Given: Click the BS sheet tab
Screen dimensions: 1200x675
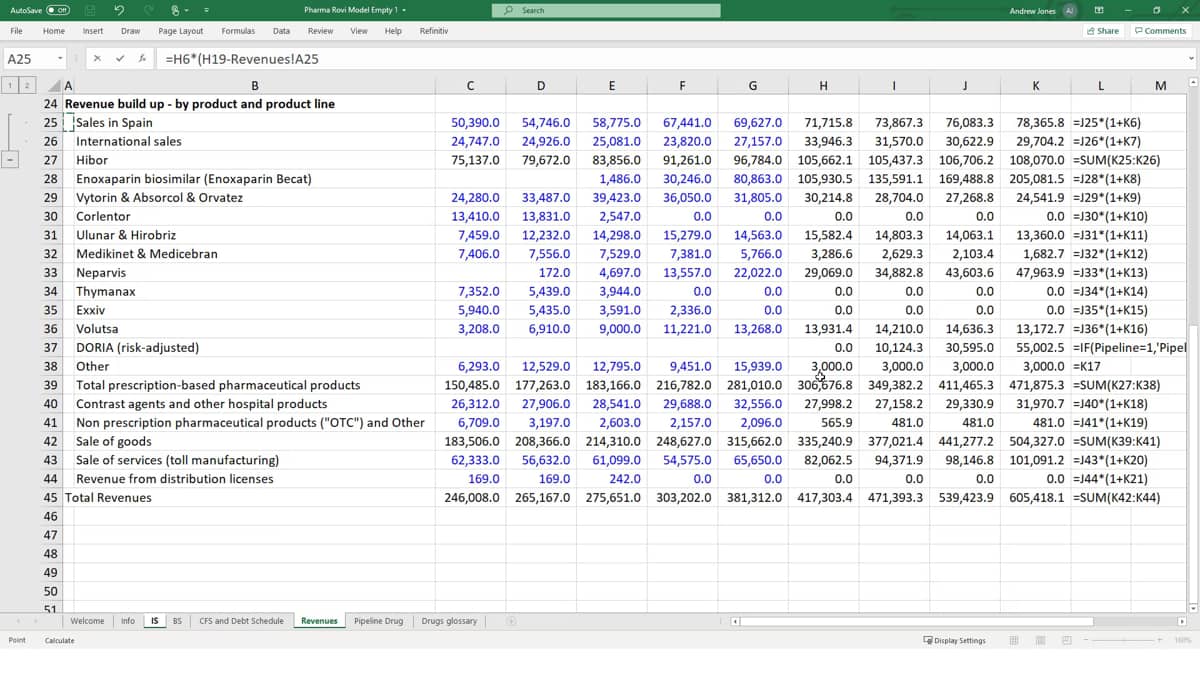Looking at the screenshot, I should [x=177, y=621].
